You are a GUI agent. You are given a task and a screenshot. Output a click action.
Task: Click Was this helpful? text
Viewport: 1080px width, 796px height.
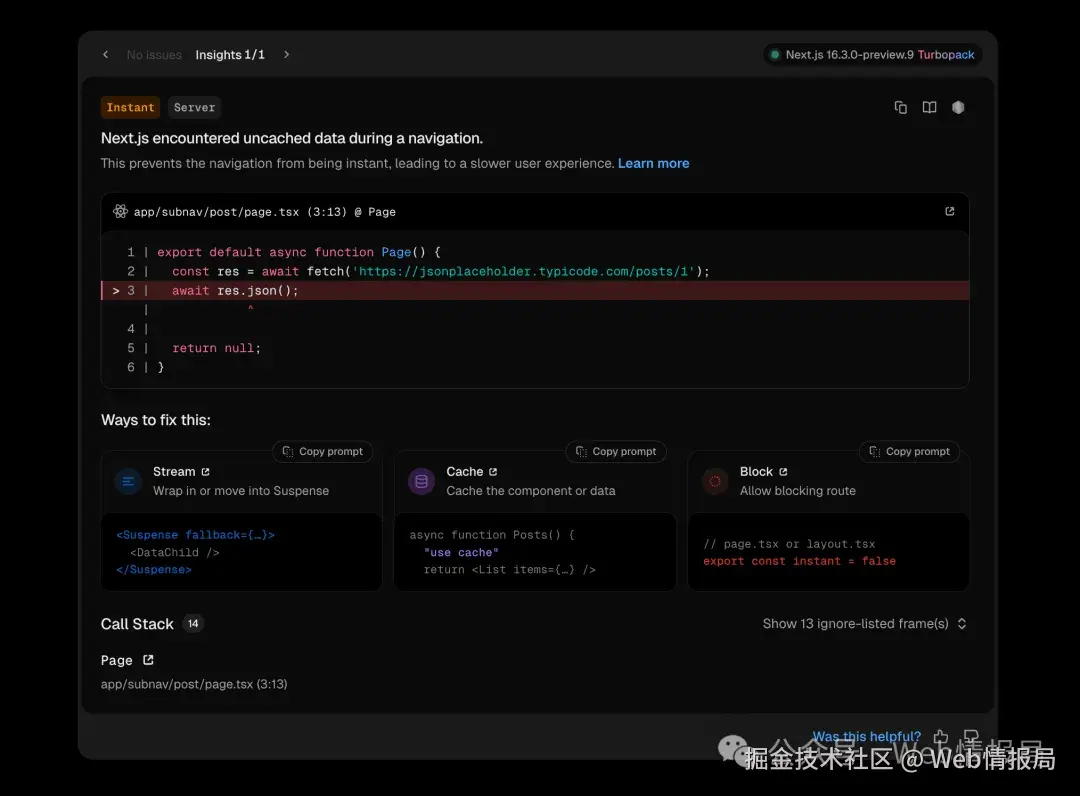[866, 737]
